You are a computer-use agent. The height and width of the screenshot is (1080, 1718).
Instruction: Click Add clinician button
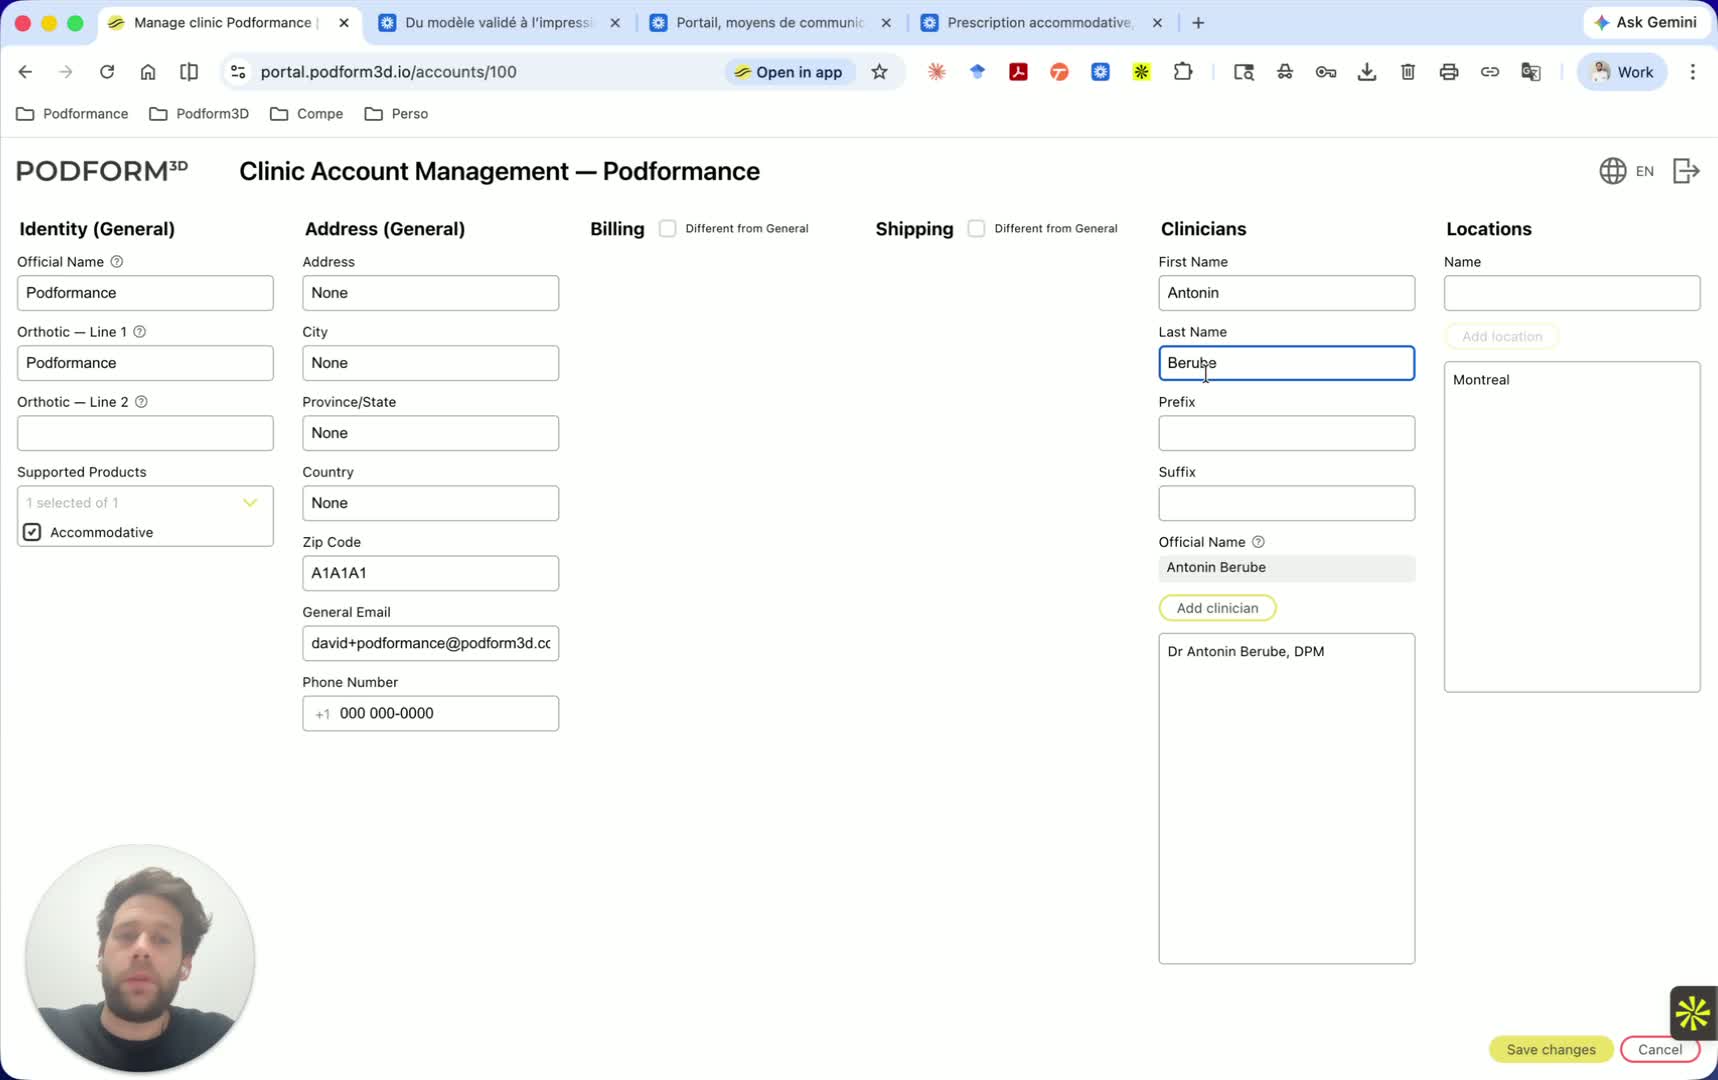point(1217,608)
